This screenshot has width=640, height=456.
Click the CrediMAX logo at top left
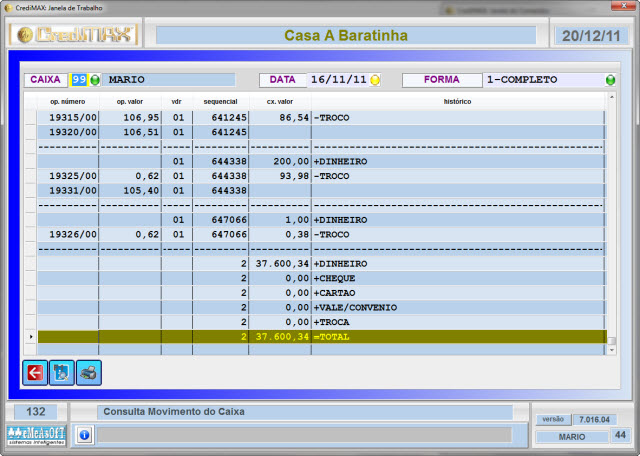coord(72,35)
